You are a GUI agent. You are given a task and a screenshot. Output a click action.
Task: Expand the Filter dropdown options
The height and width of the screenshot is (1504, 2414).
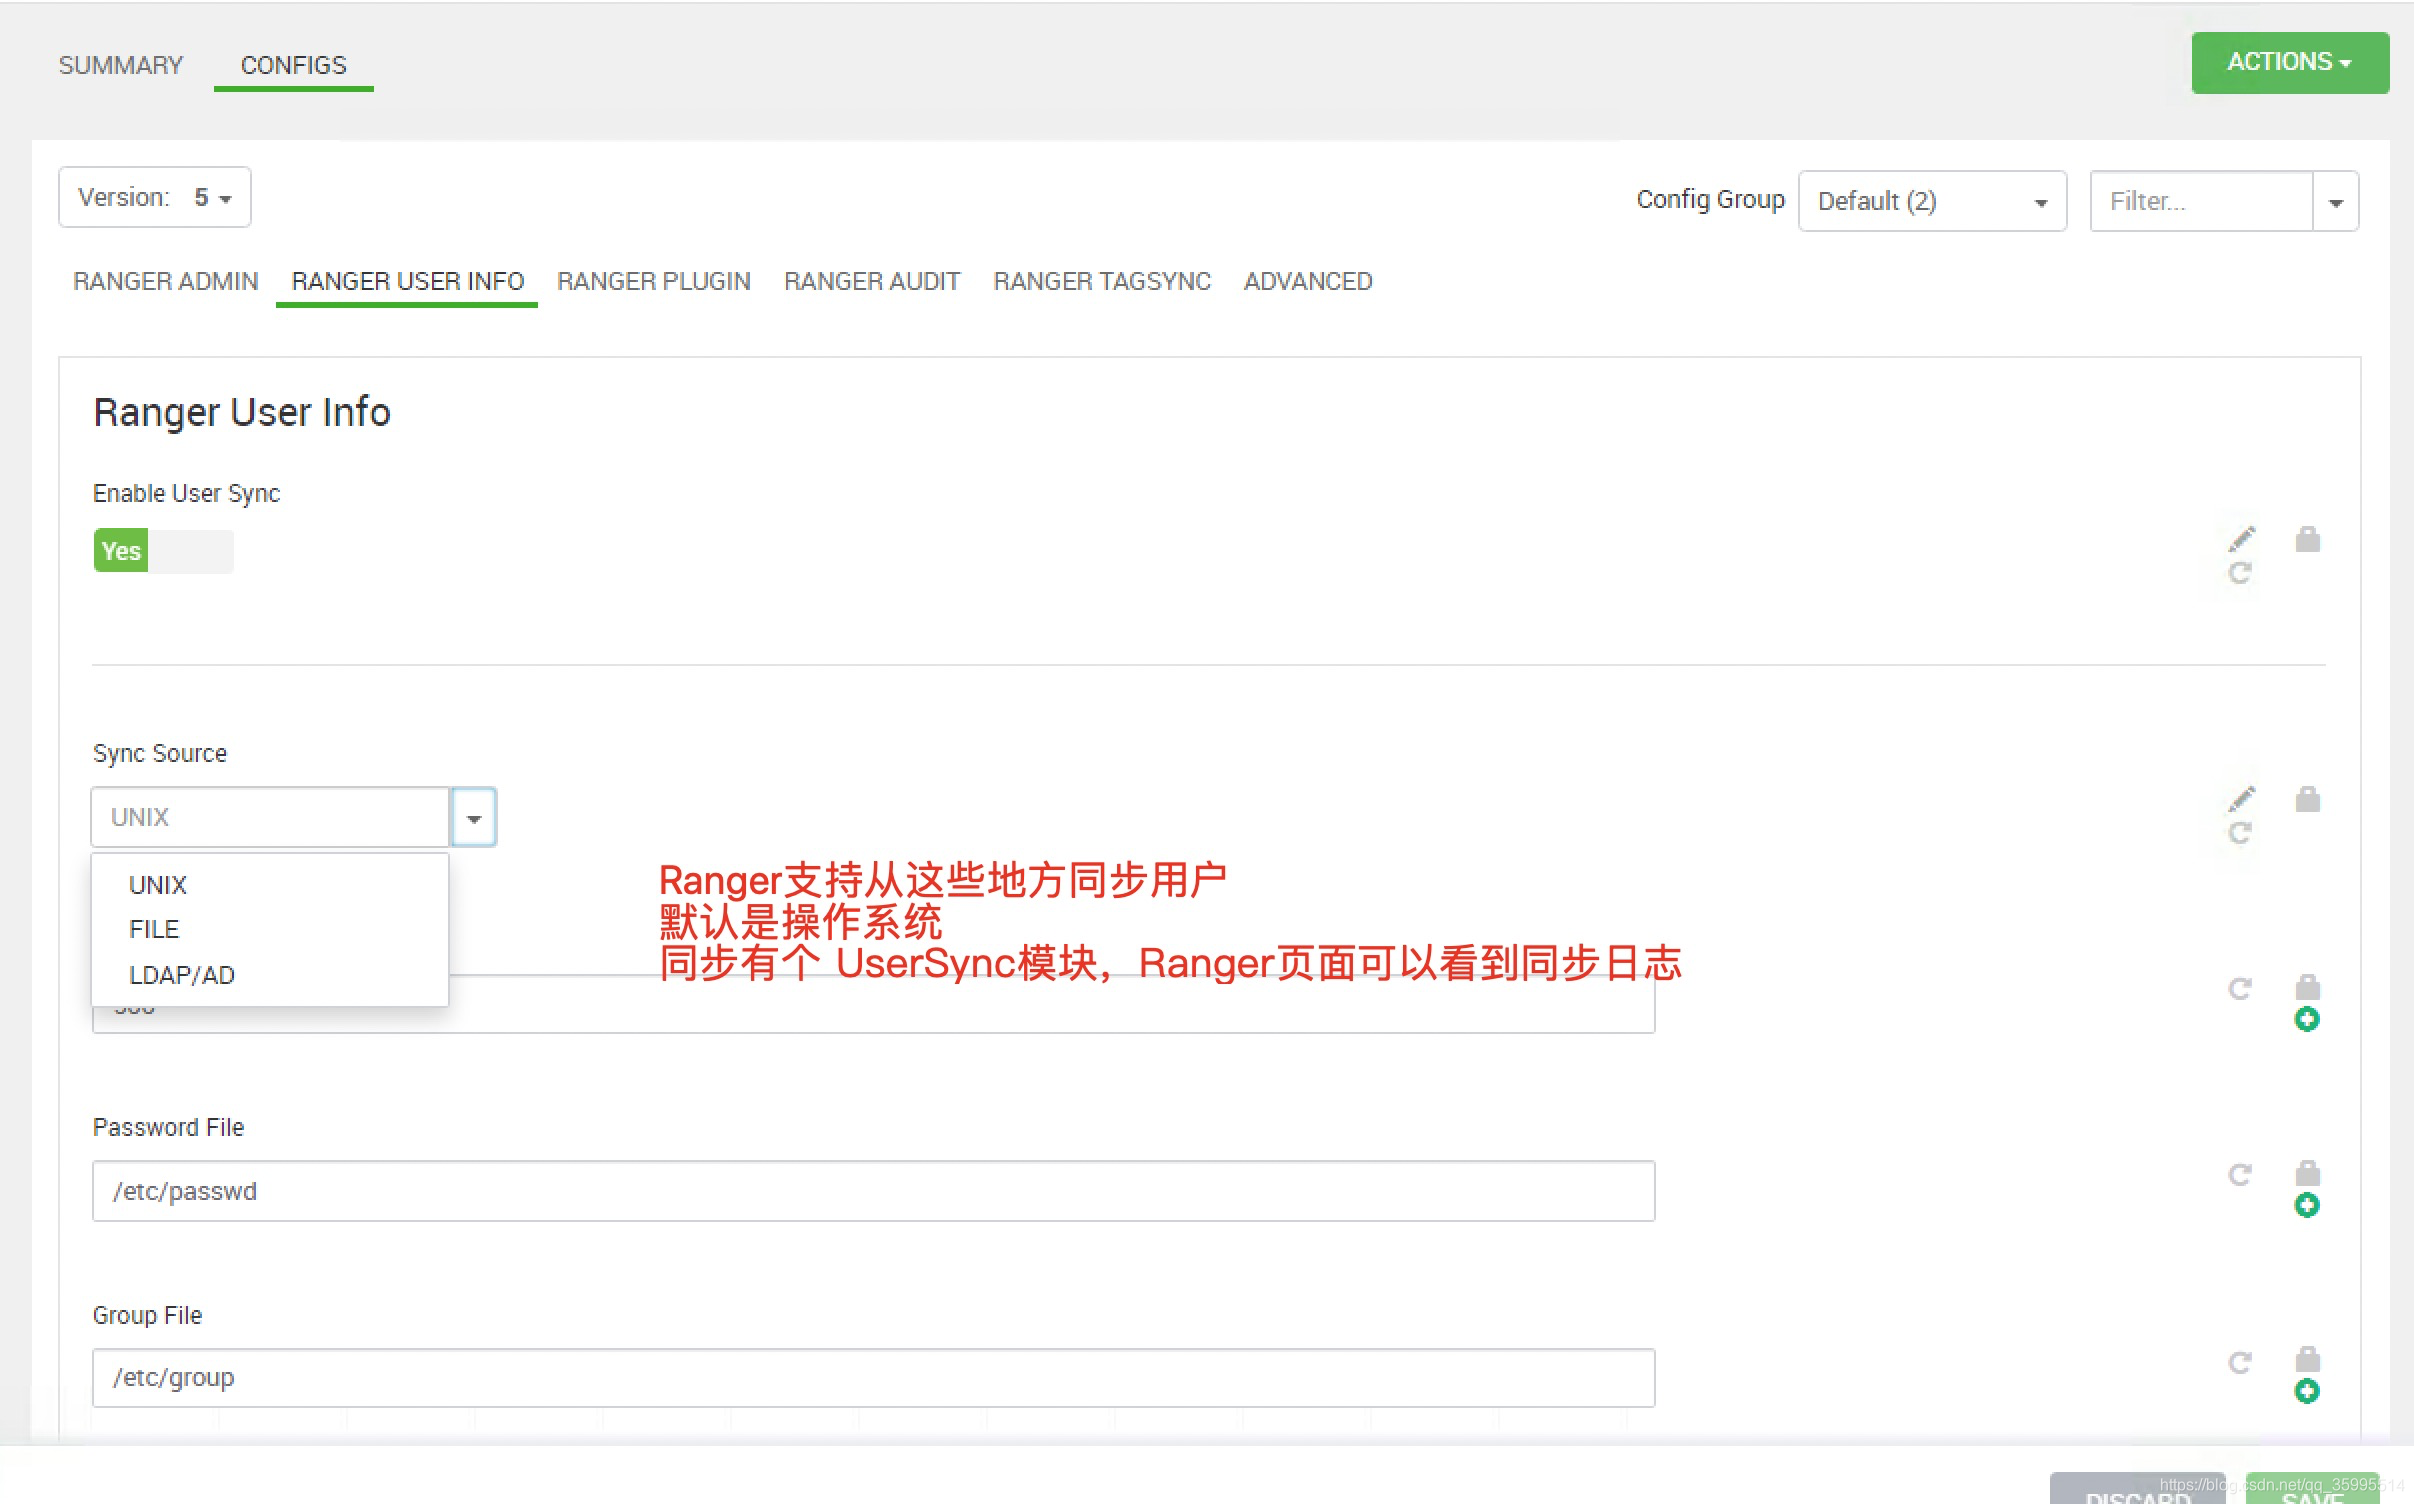[x=2337, y=201]
